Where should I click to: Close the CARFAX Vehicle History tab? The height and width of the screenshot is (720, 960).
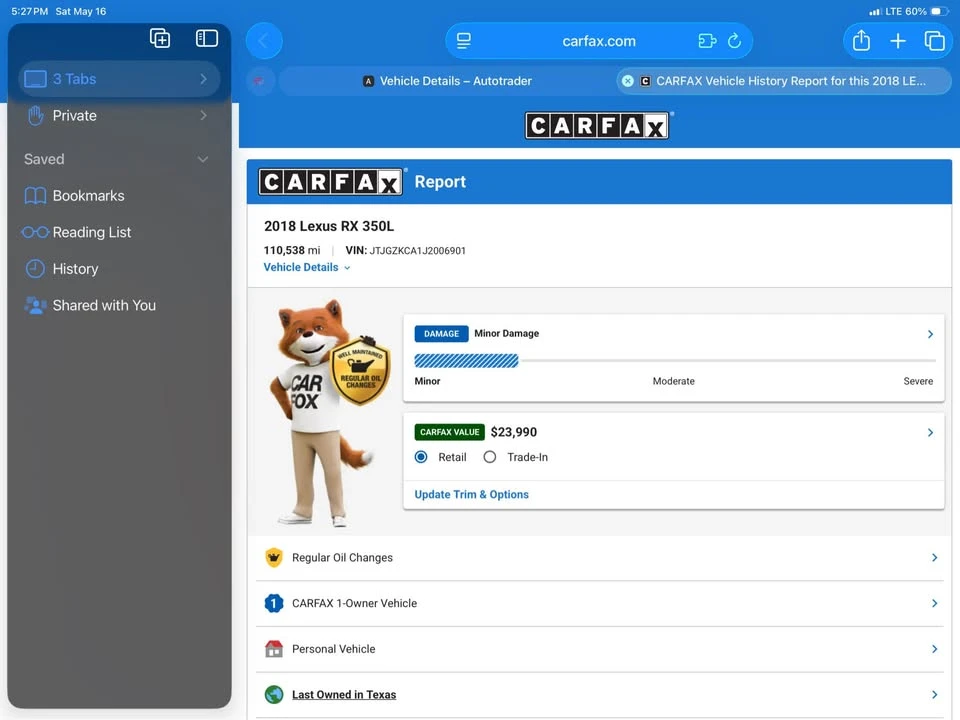click(x=628, y=81)
